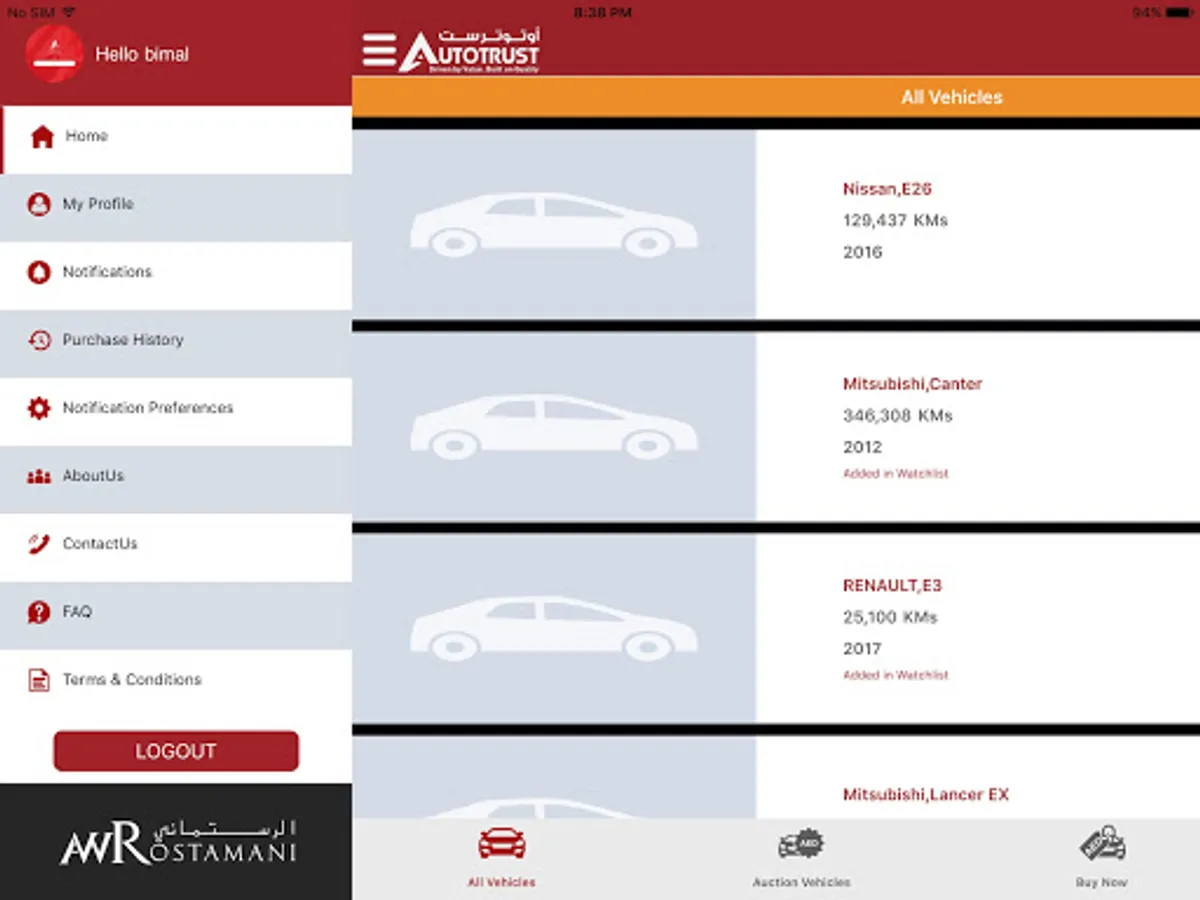
Task: Select the Nissan,E26 vehicle title
Action: [887, 189]
